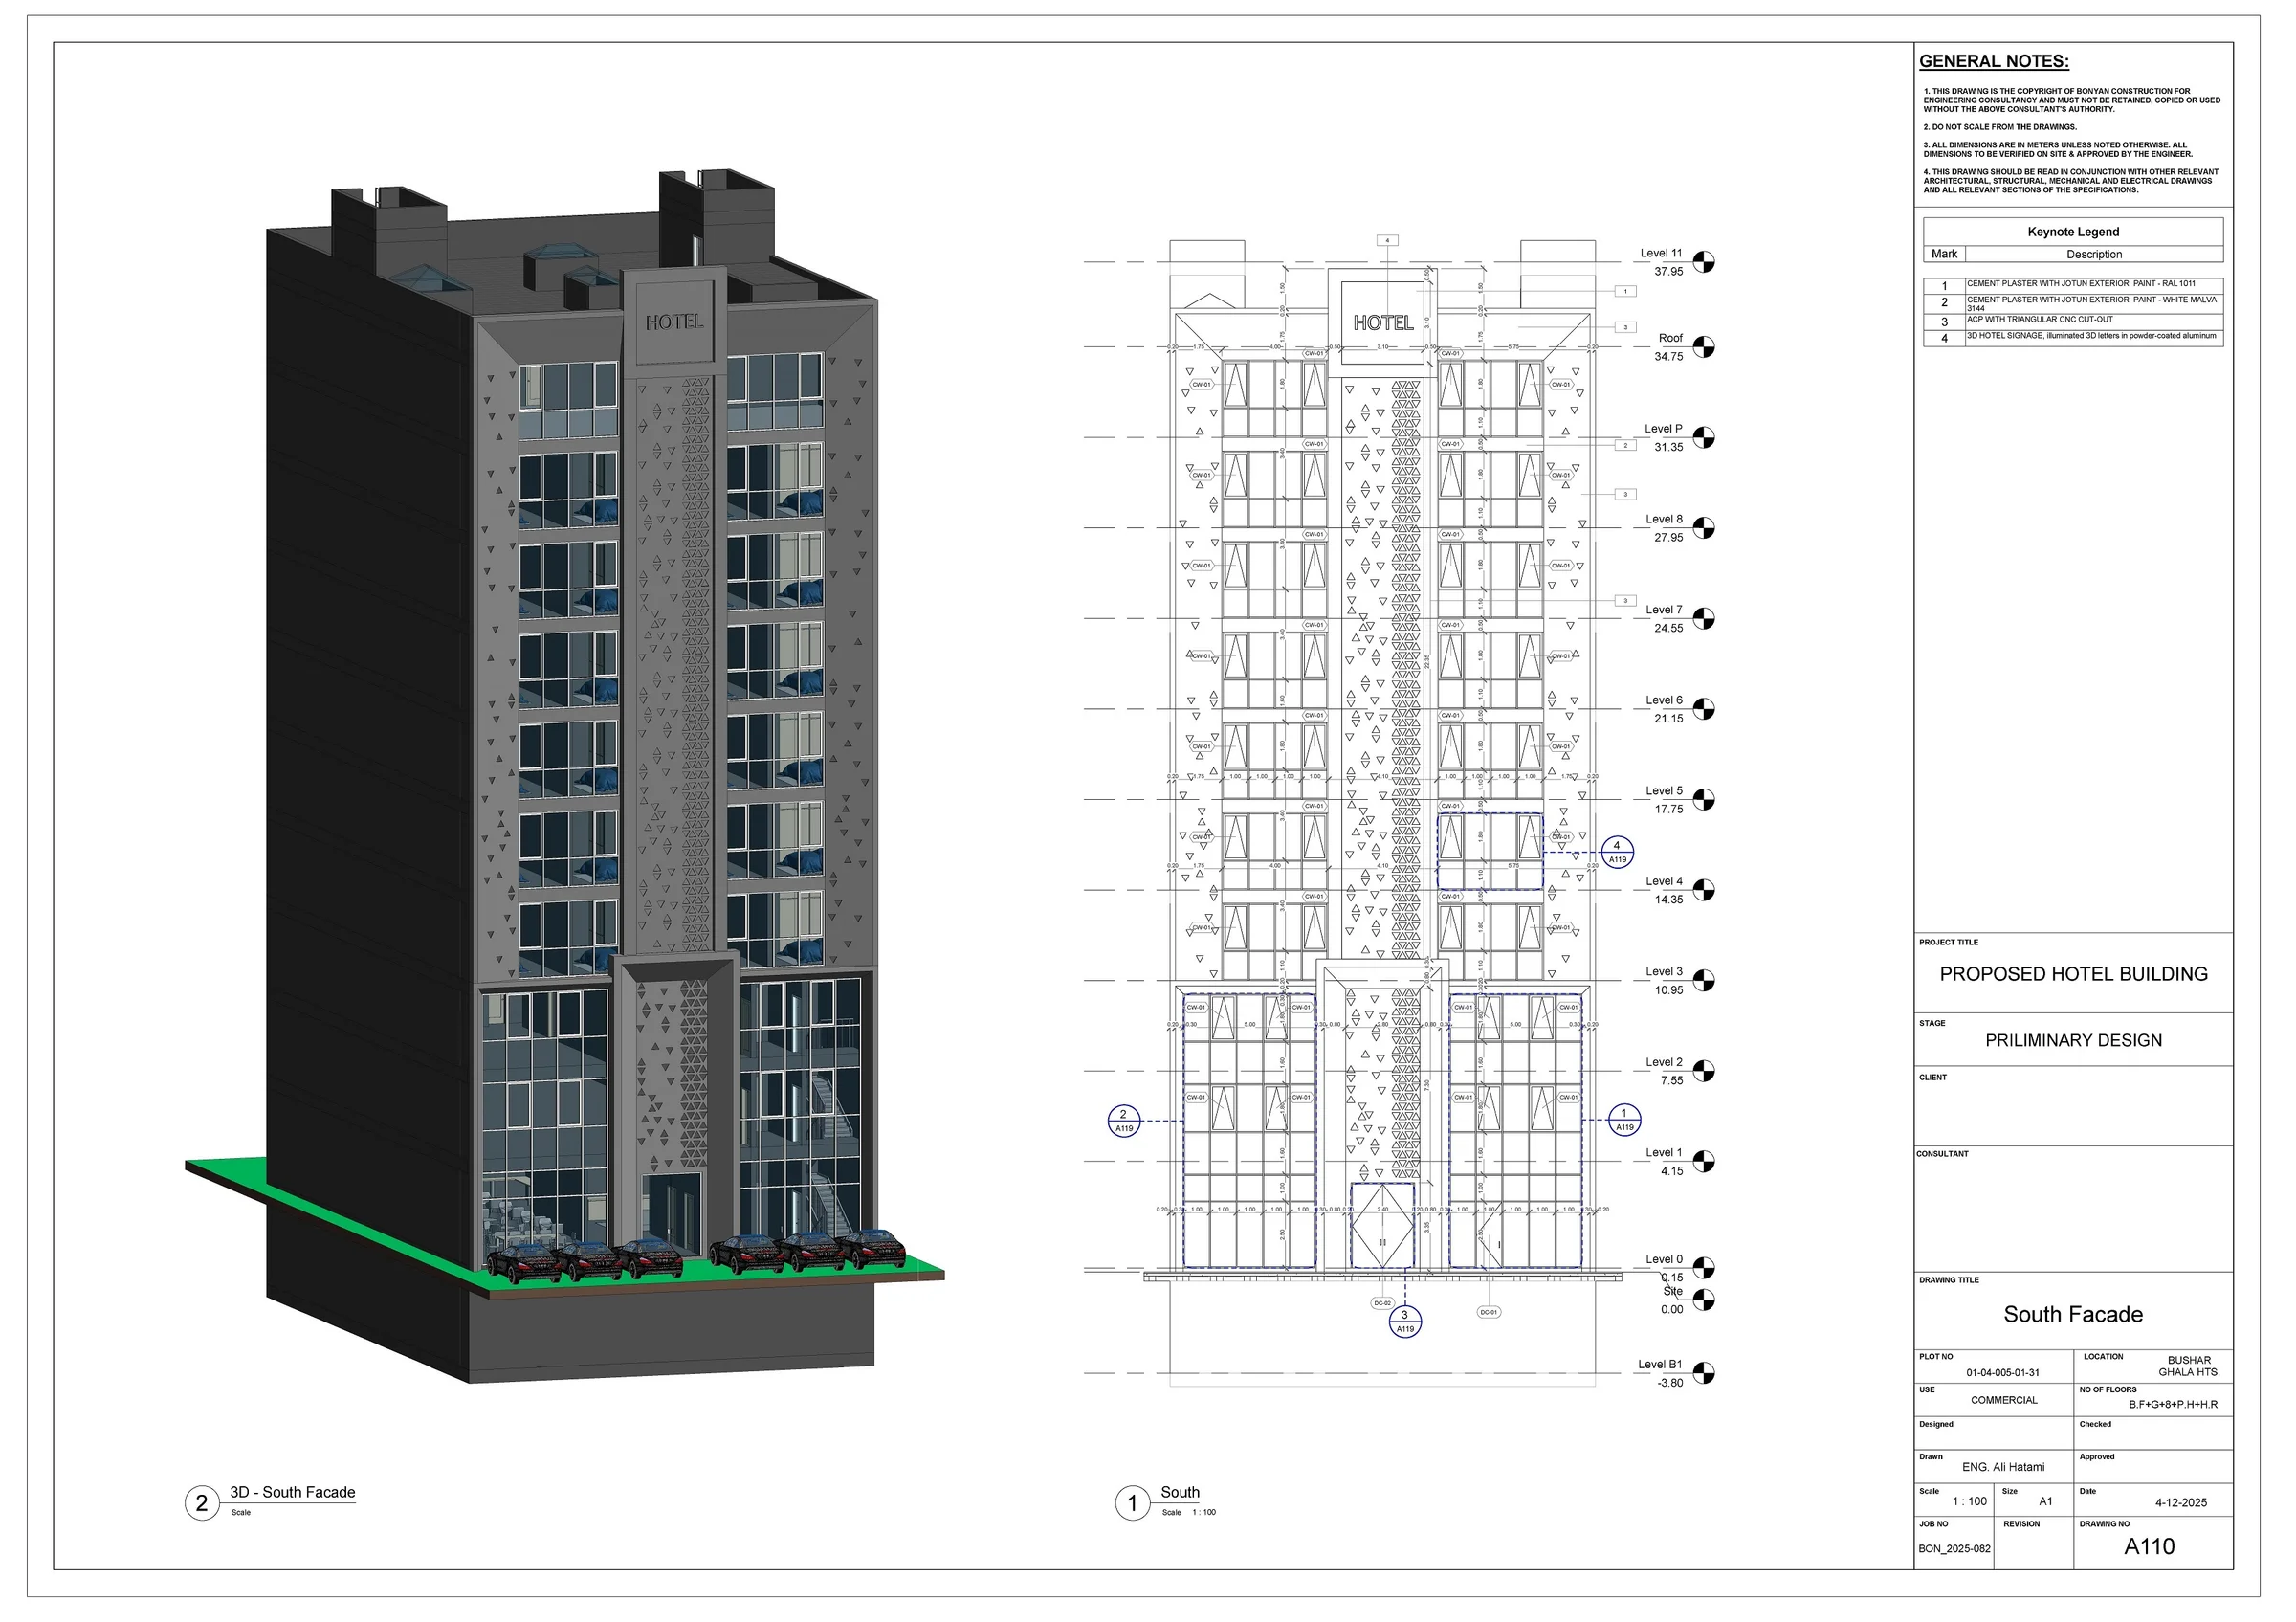Select the '3D - South Facade' view title
This screenshot has width=2296, height=1622.
(x=292, y=1492)
